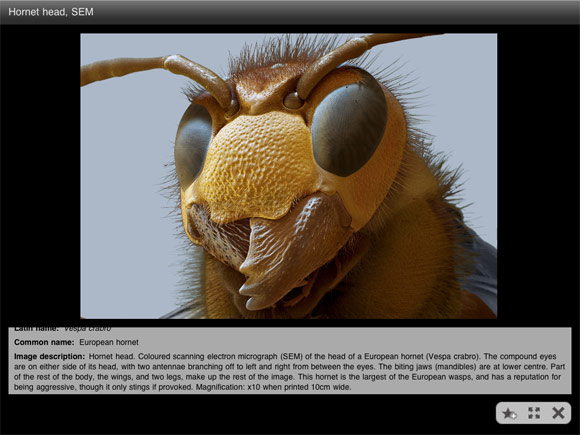Click the 'European hornet' common name text
The height and width of the screenshot is (435, 580).
click(109, 342)
